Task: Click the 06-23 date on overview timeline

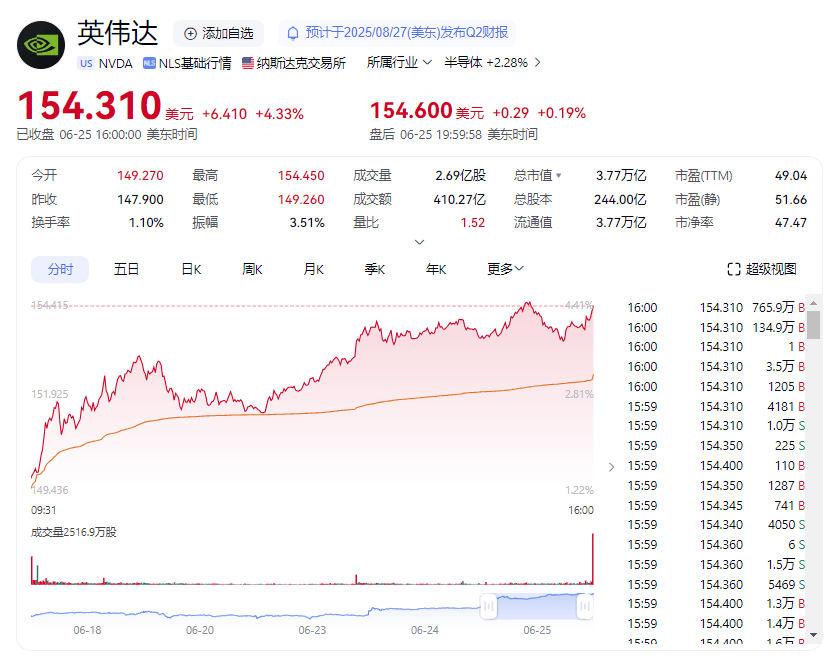Action: [312, 630]
